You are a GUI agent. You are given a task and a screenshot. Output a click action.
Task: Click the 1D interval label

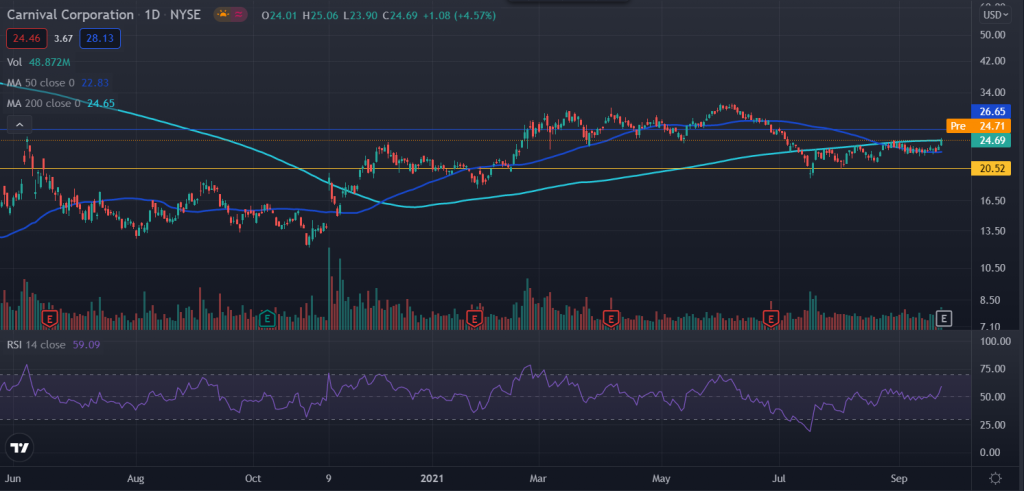(x=150, y=15)
